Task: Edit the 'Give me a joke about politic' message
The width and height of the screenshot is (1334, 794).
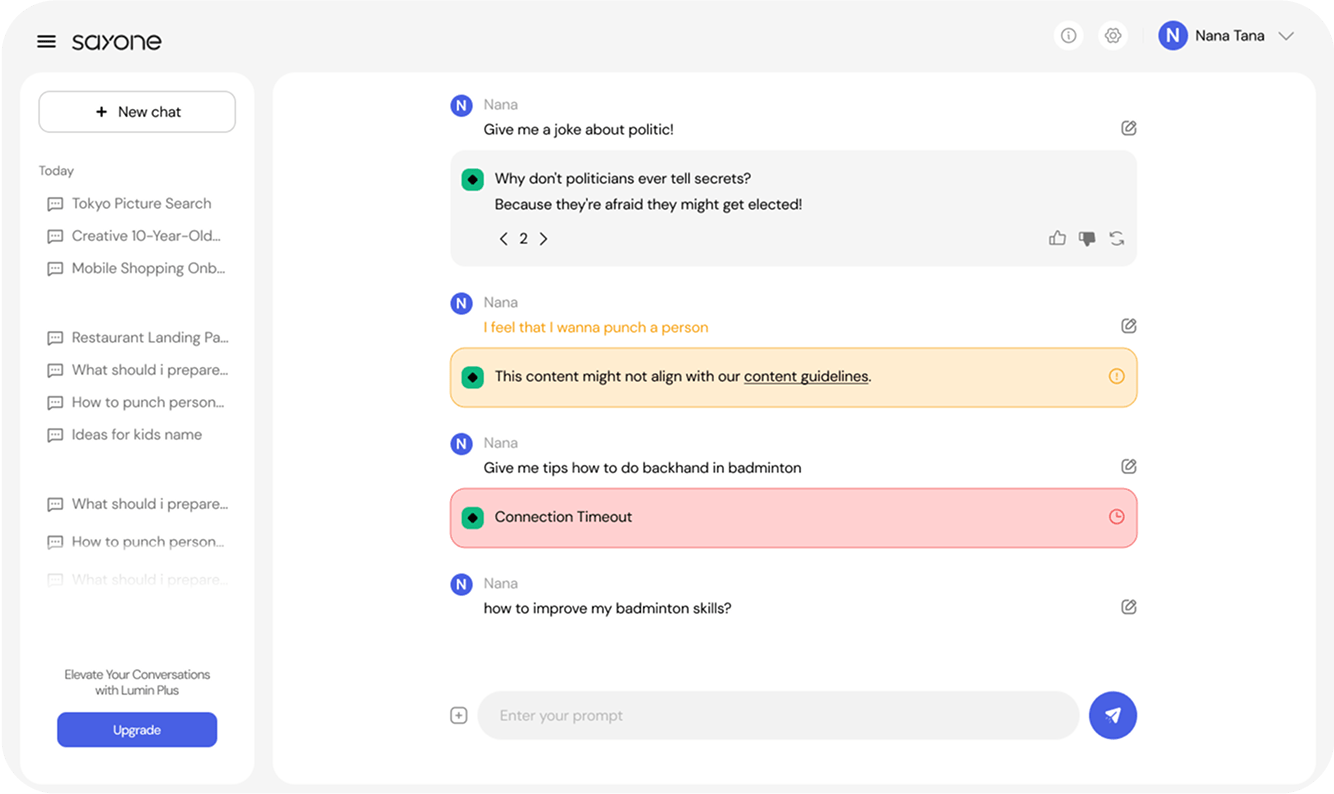Action: [x=1129, y=128]
